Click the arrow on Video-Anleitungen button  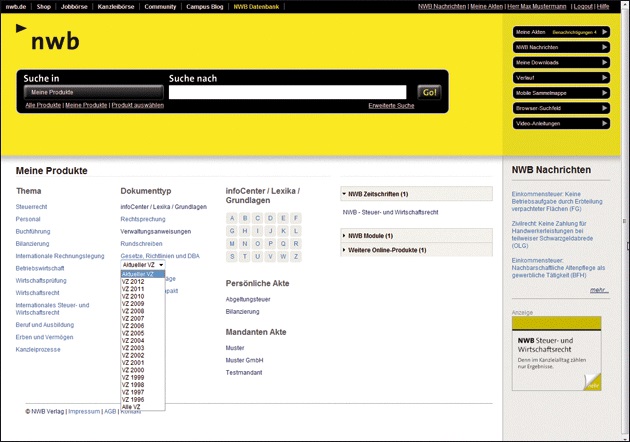point(604,123)
